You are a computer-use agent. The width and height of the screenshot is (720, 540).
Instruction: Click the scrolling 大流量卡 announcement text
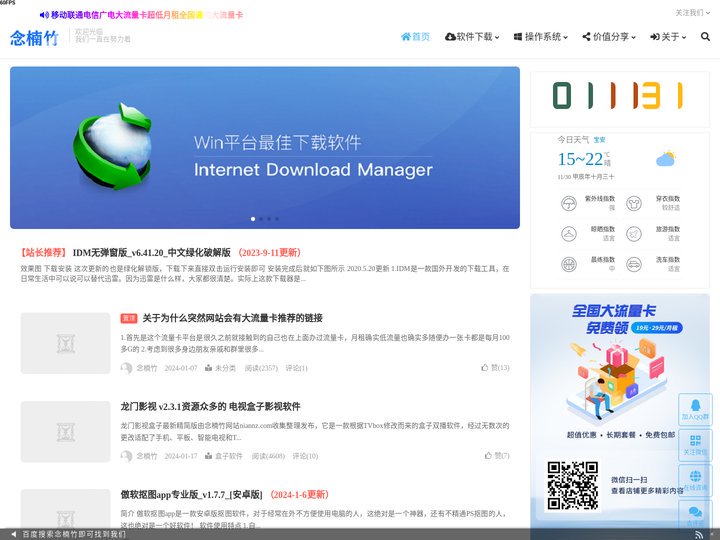tap(147, 15)
